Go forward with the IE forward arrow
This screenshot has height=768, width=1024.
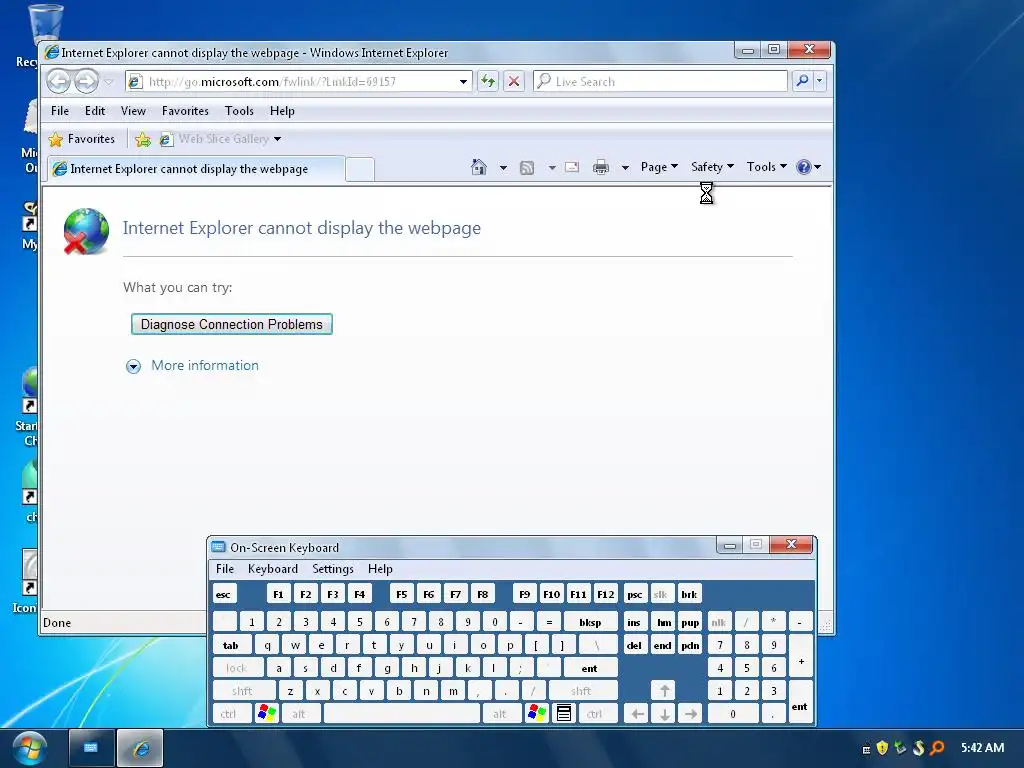(86, 82)
